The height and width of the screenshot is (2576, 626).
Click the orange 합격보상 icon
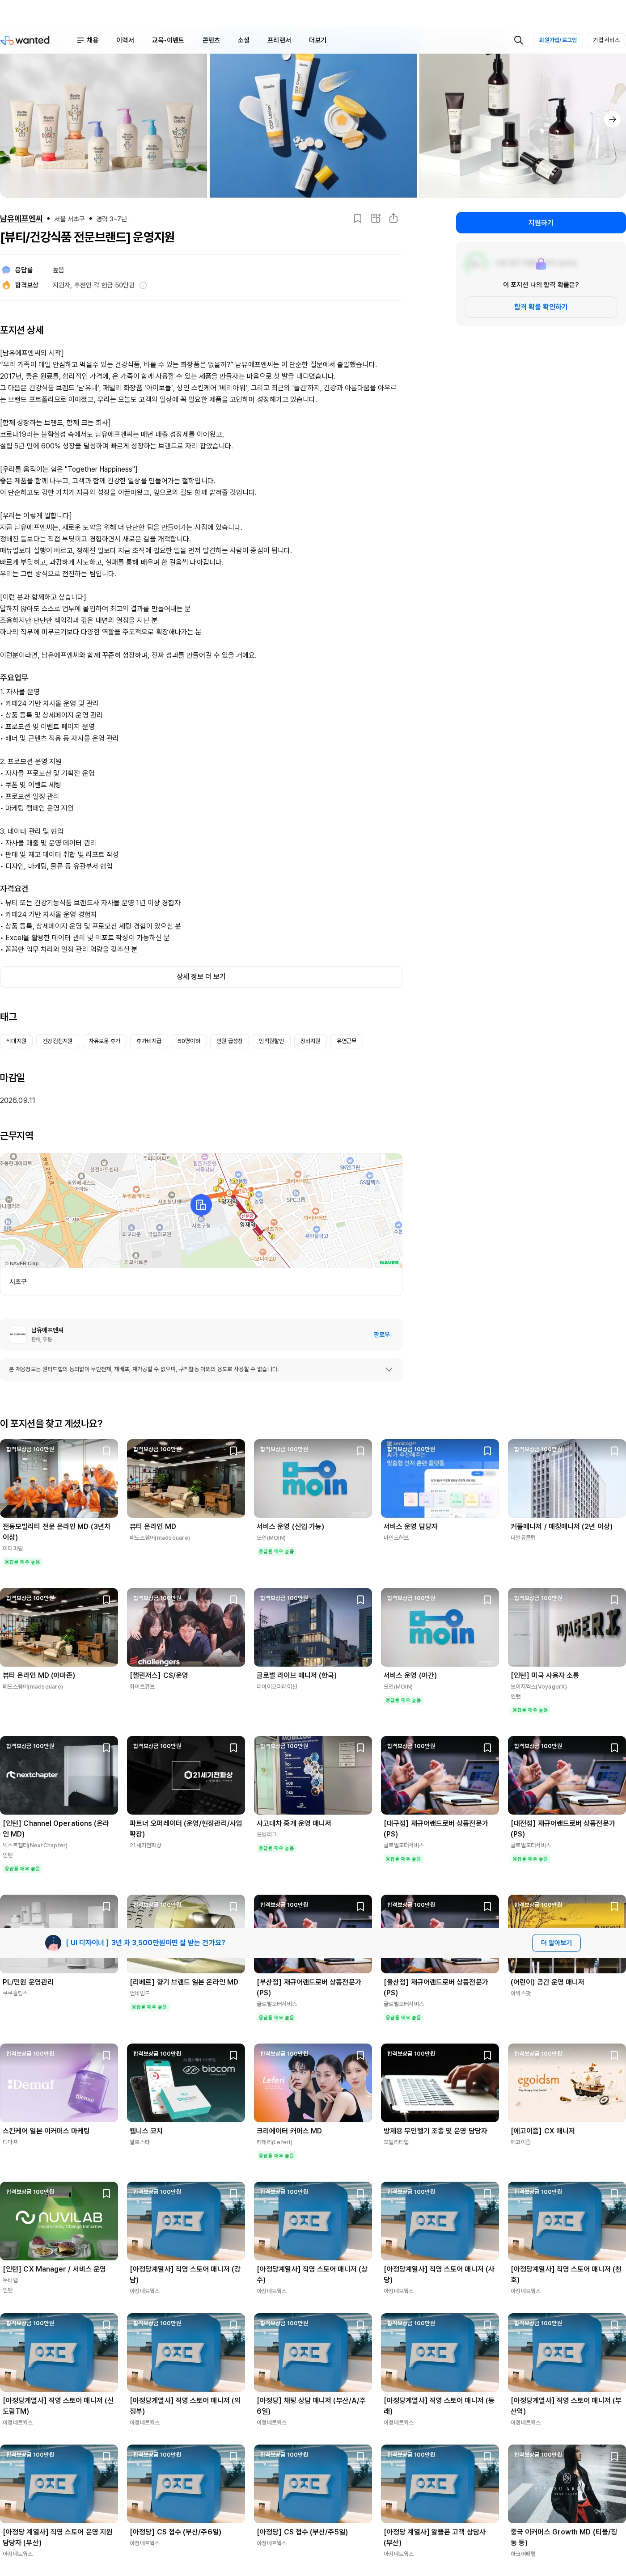(x=6, y=285)
